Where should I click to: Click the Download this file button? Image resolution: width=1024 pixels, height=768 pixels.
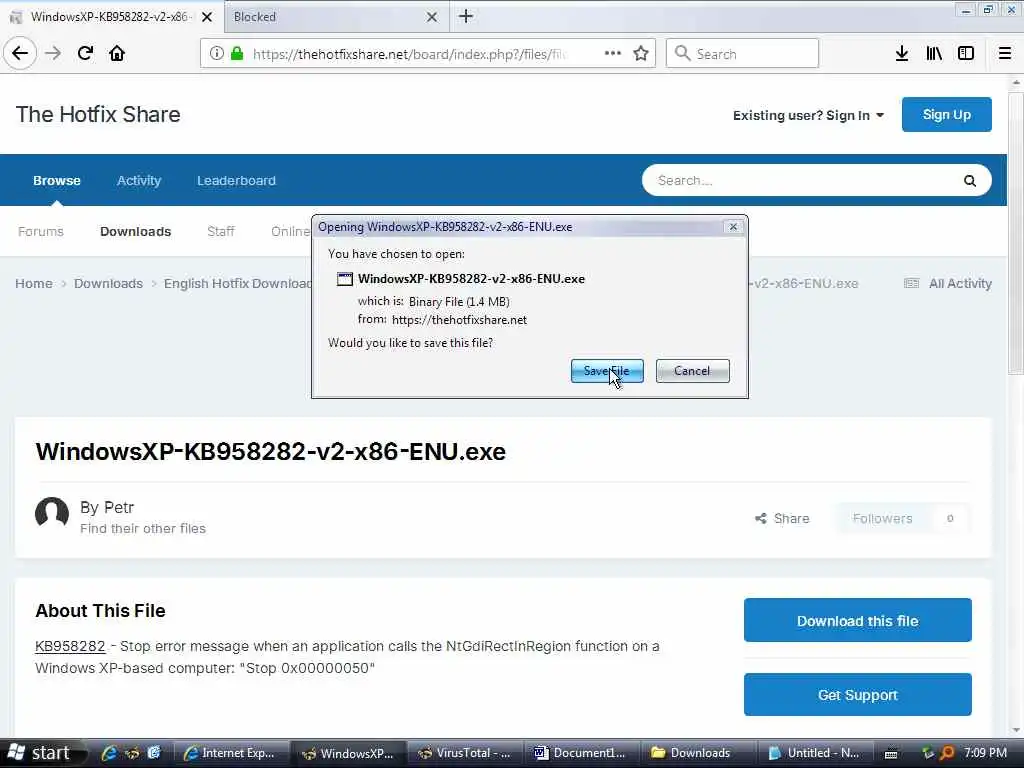click(x=857, y=620)
